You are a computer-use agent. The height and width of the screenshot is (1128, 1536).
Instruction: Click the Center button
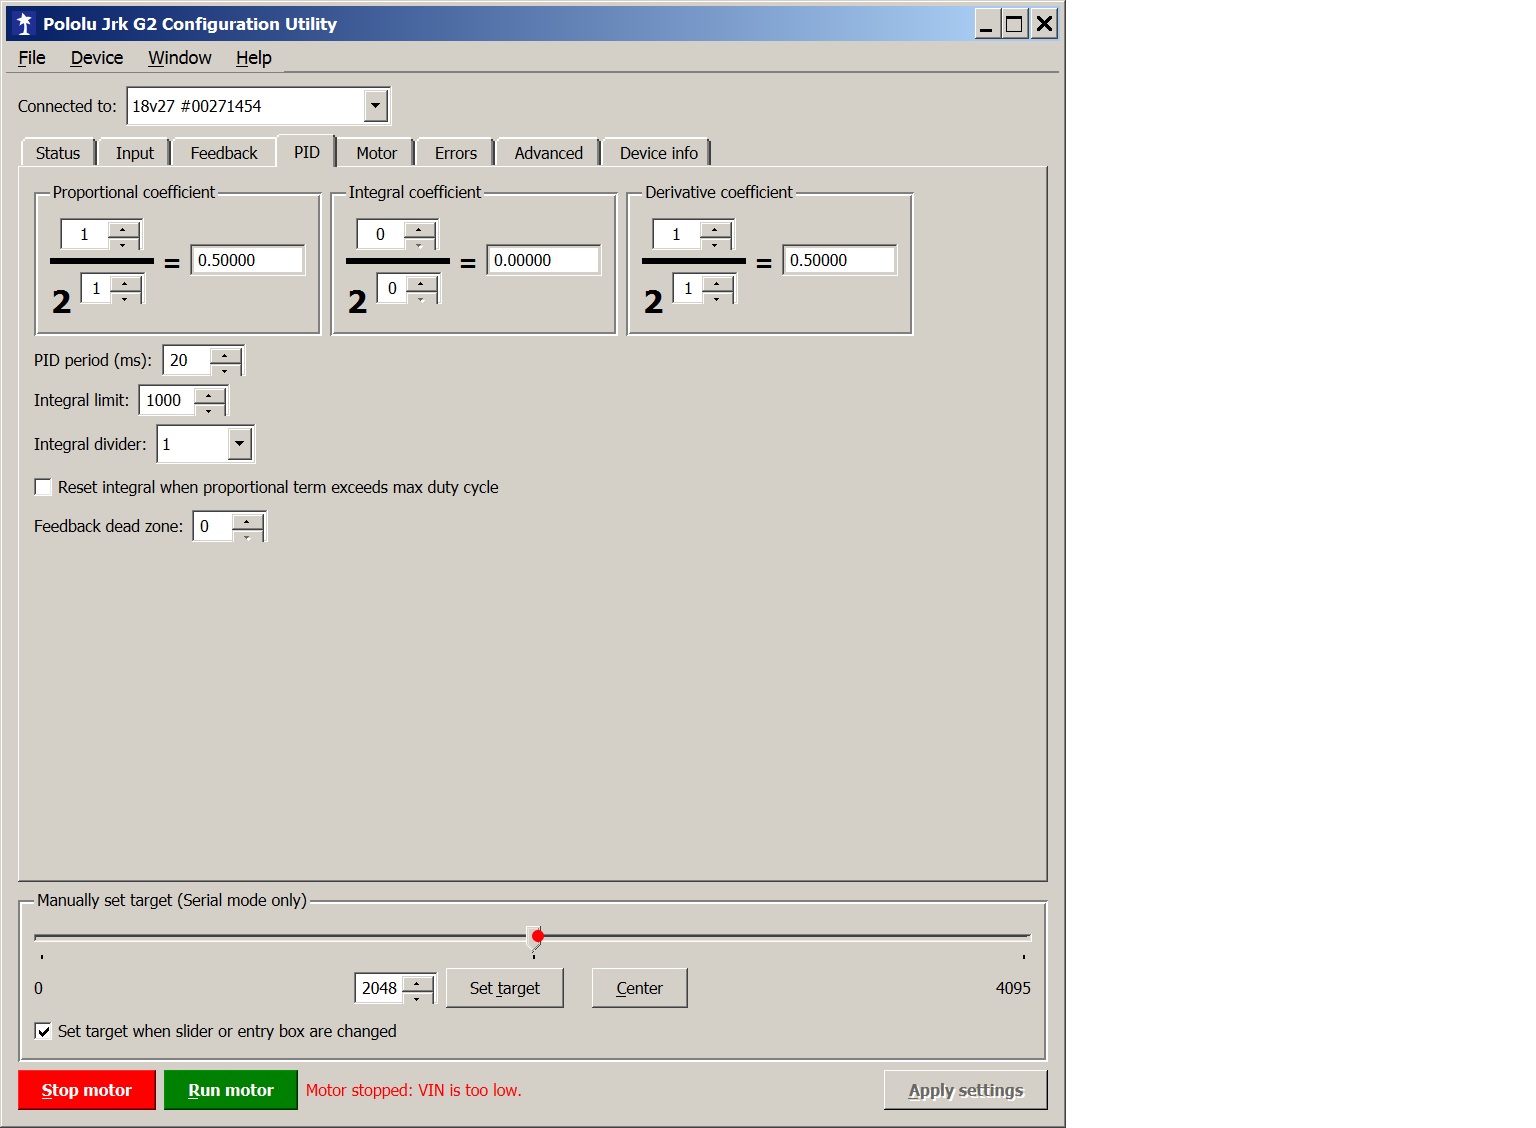click(x=640, y=988)
